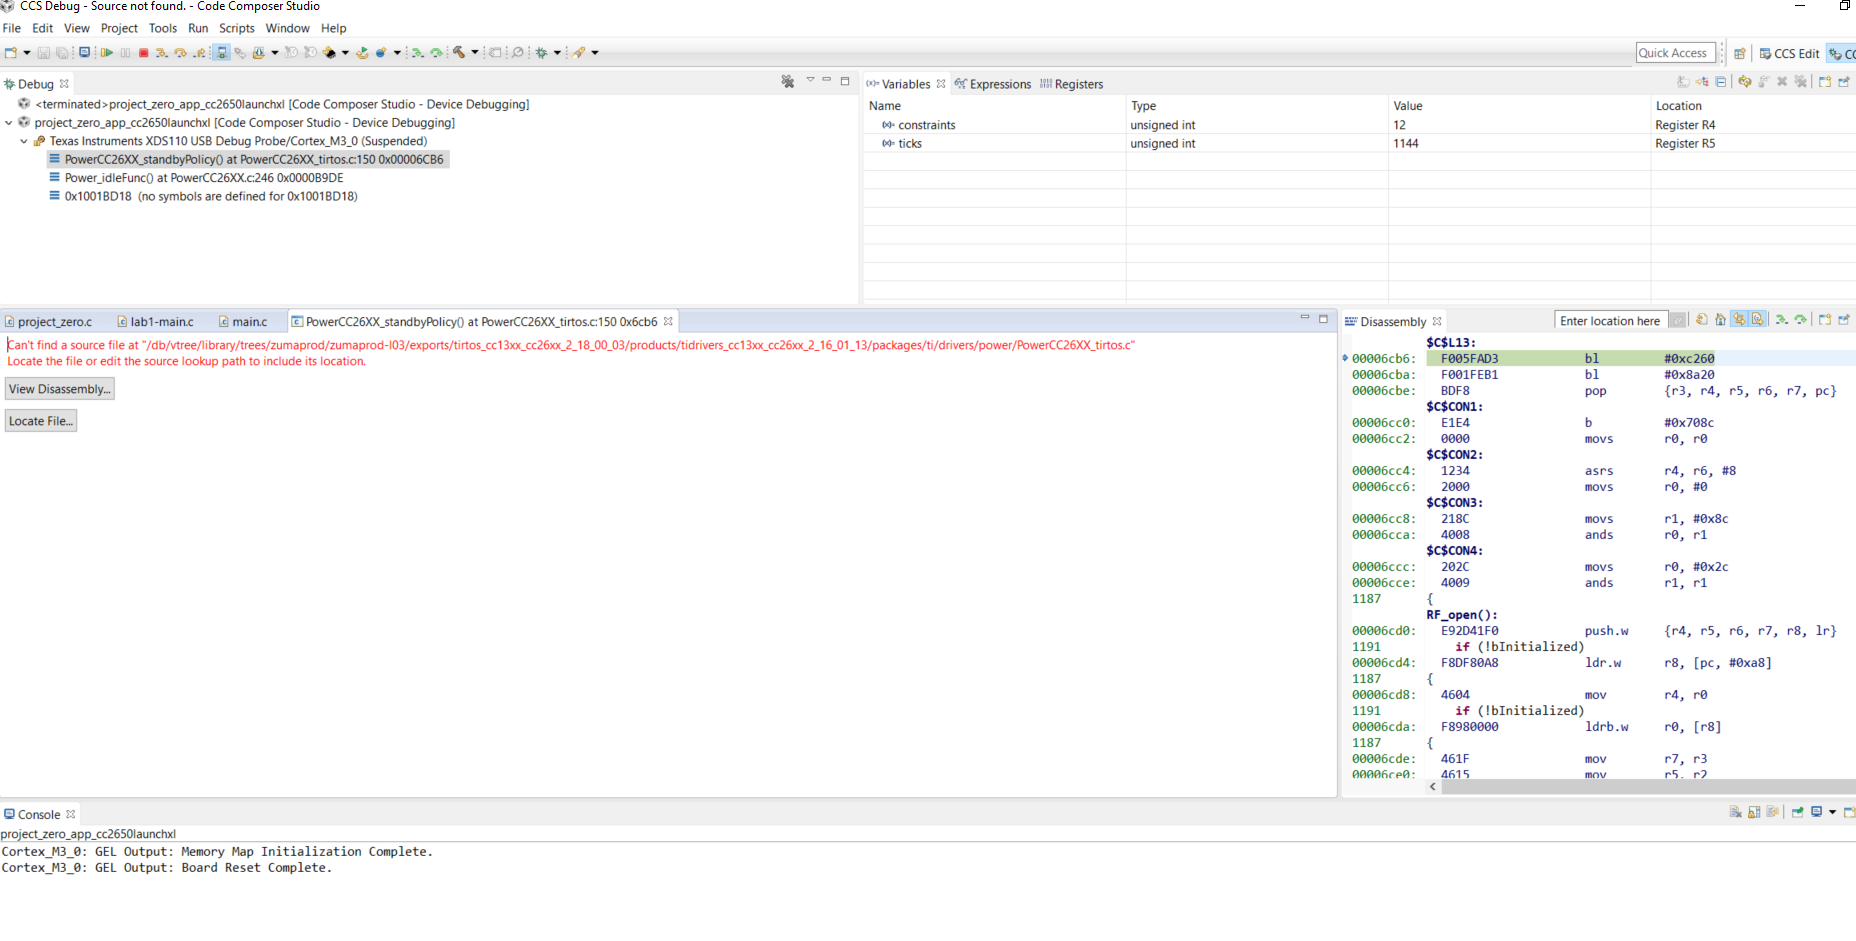1856x941 pixels.
Task: Click the Step Return toolbar icon
Action: coord(200,53)
